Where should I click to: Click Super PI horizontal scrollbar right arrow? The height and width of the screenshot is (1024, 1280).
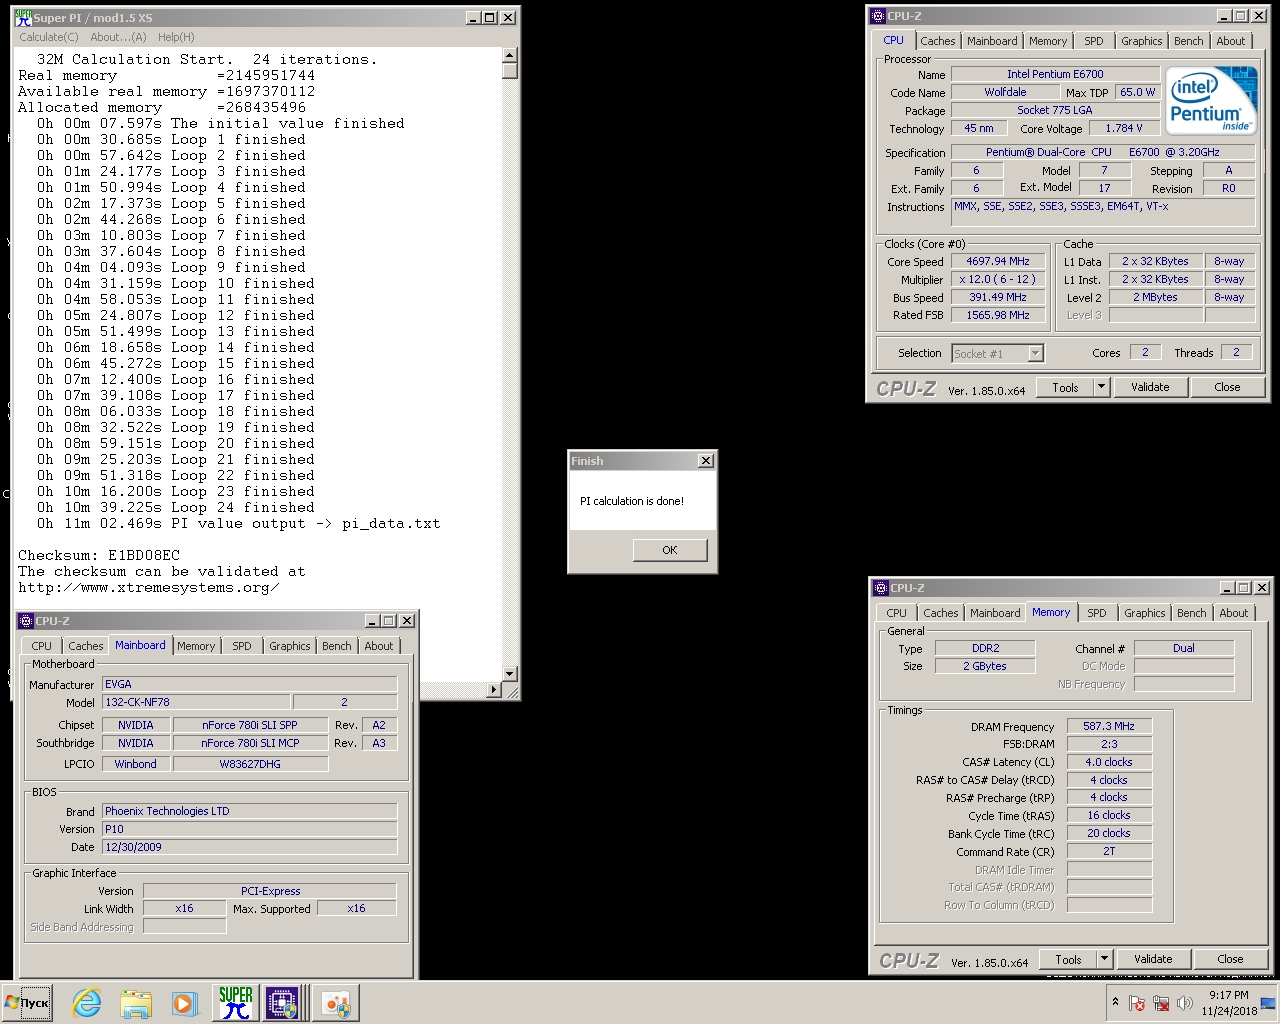tap(494, 690)
